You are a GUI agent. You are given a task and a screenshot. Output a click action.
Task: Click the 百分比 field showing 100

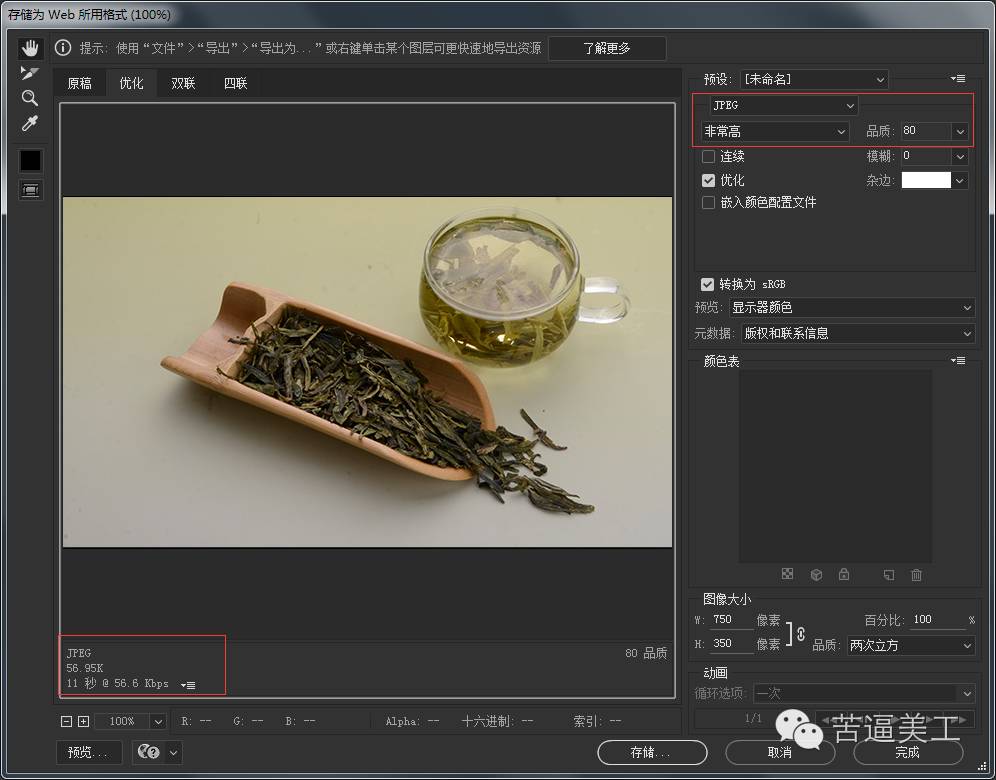[x=938, y=620]
